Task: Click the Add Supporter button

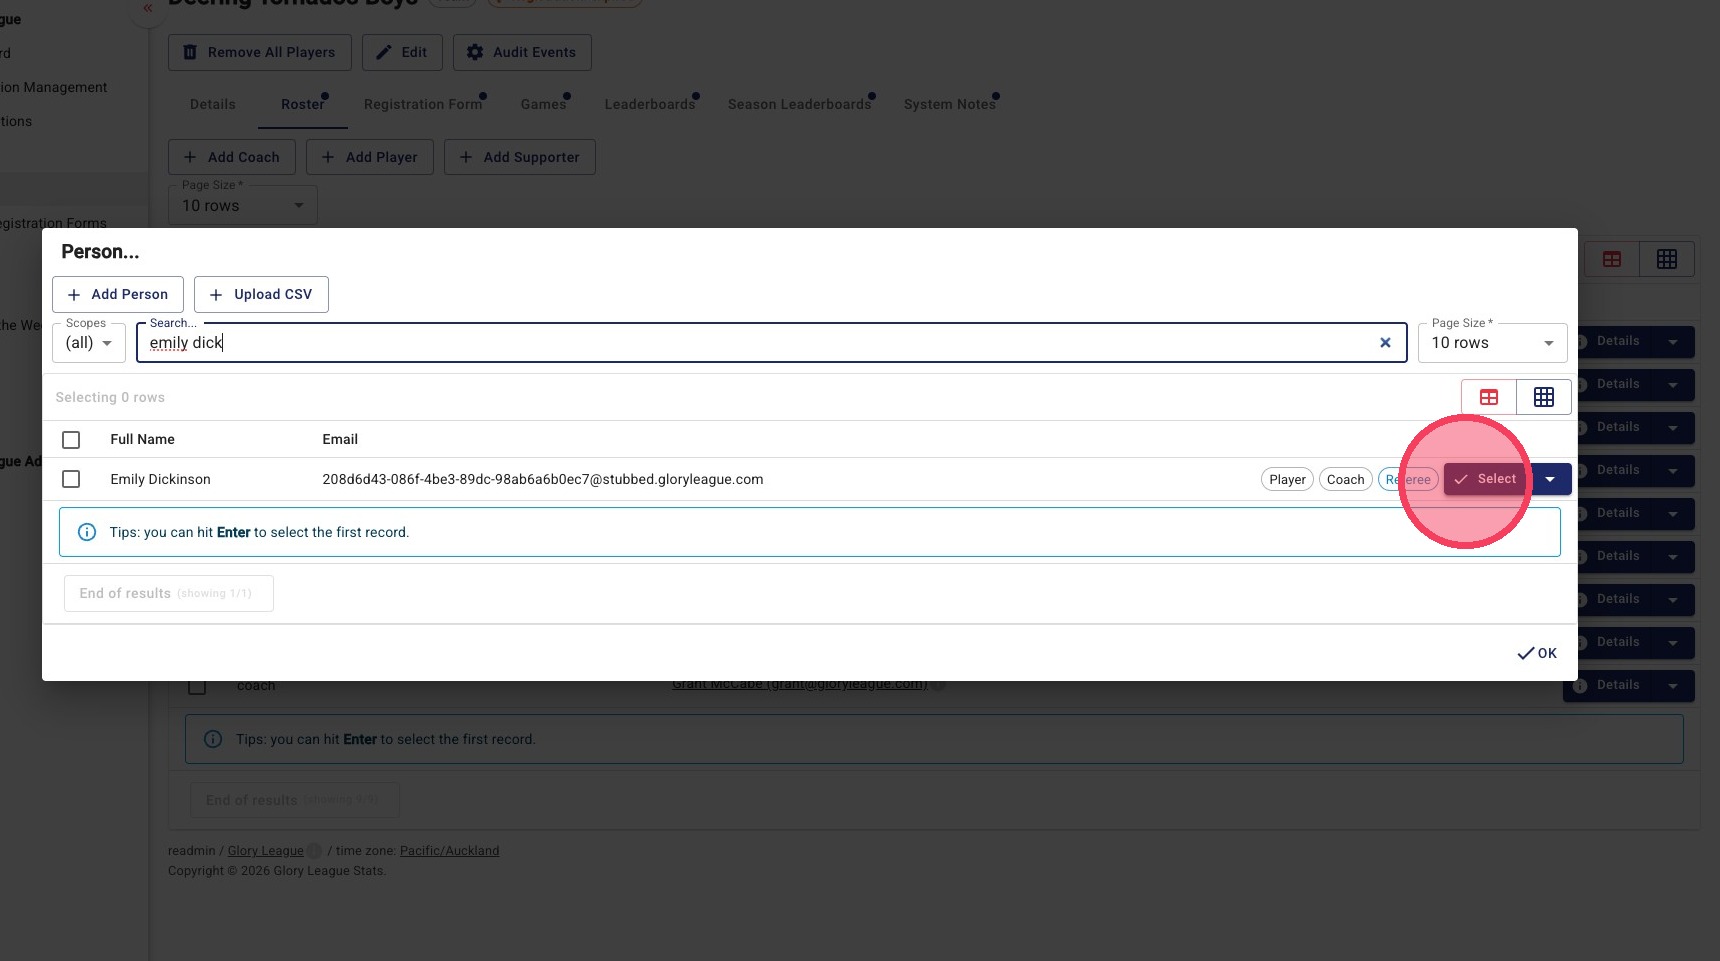Action: (x=520, y=157)
